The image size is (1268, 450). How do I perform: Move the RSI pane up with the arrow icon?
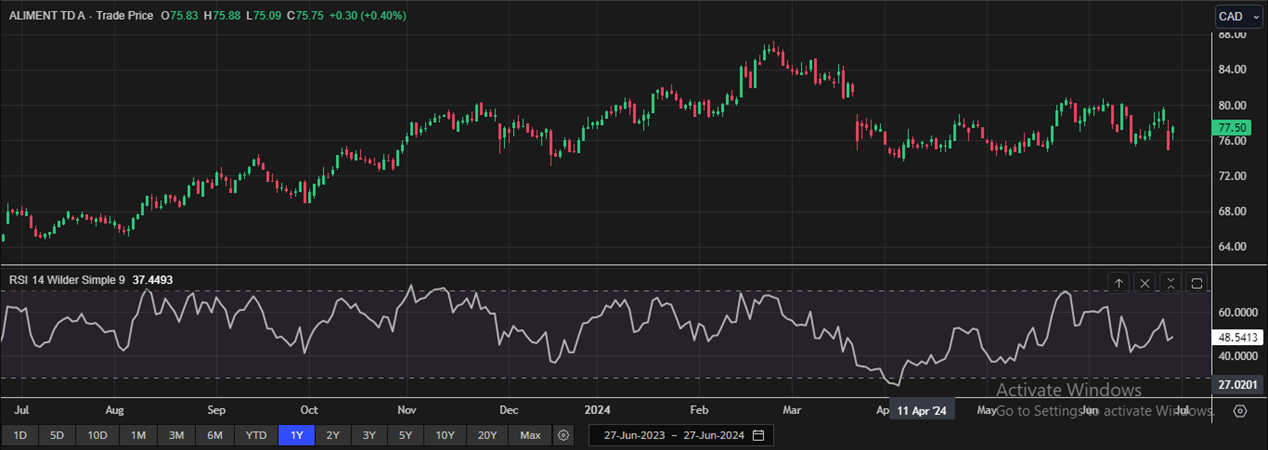point(1120,283)
